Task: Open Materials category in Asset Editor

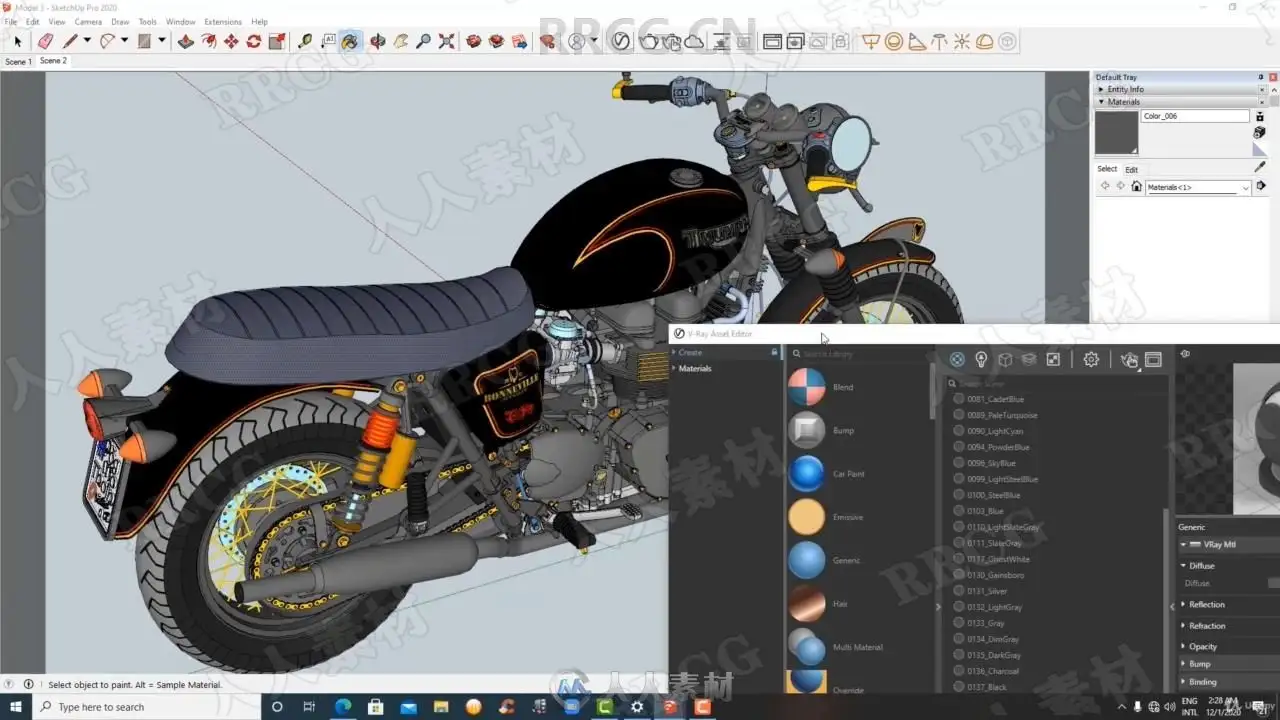Action: [x=957, y=359]
